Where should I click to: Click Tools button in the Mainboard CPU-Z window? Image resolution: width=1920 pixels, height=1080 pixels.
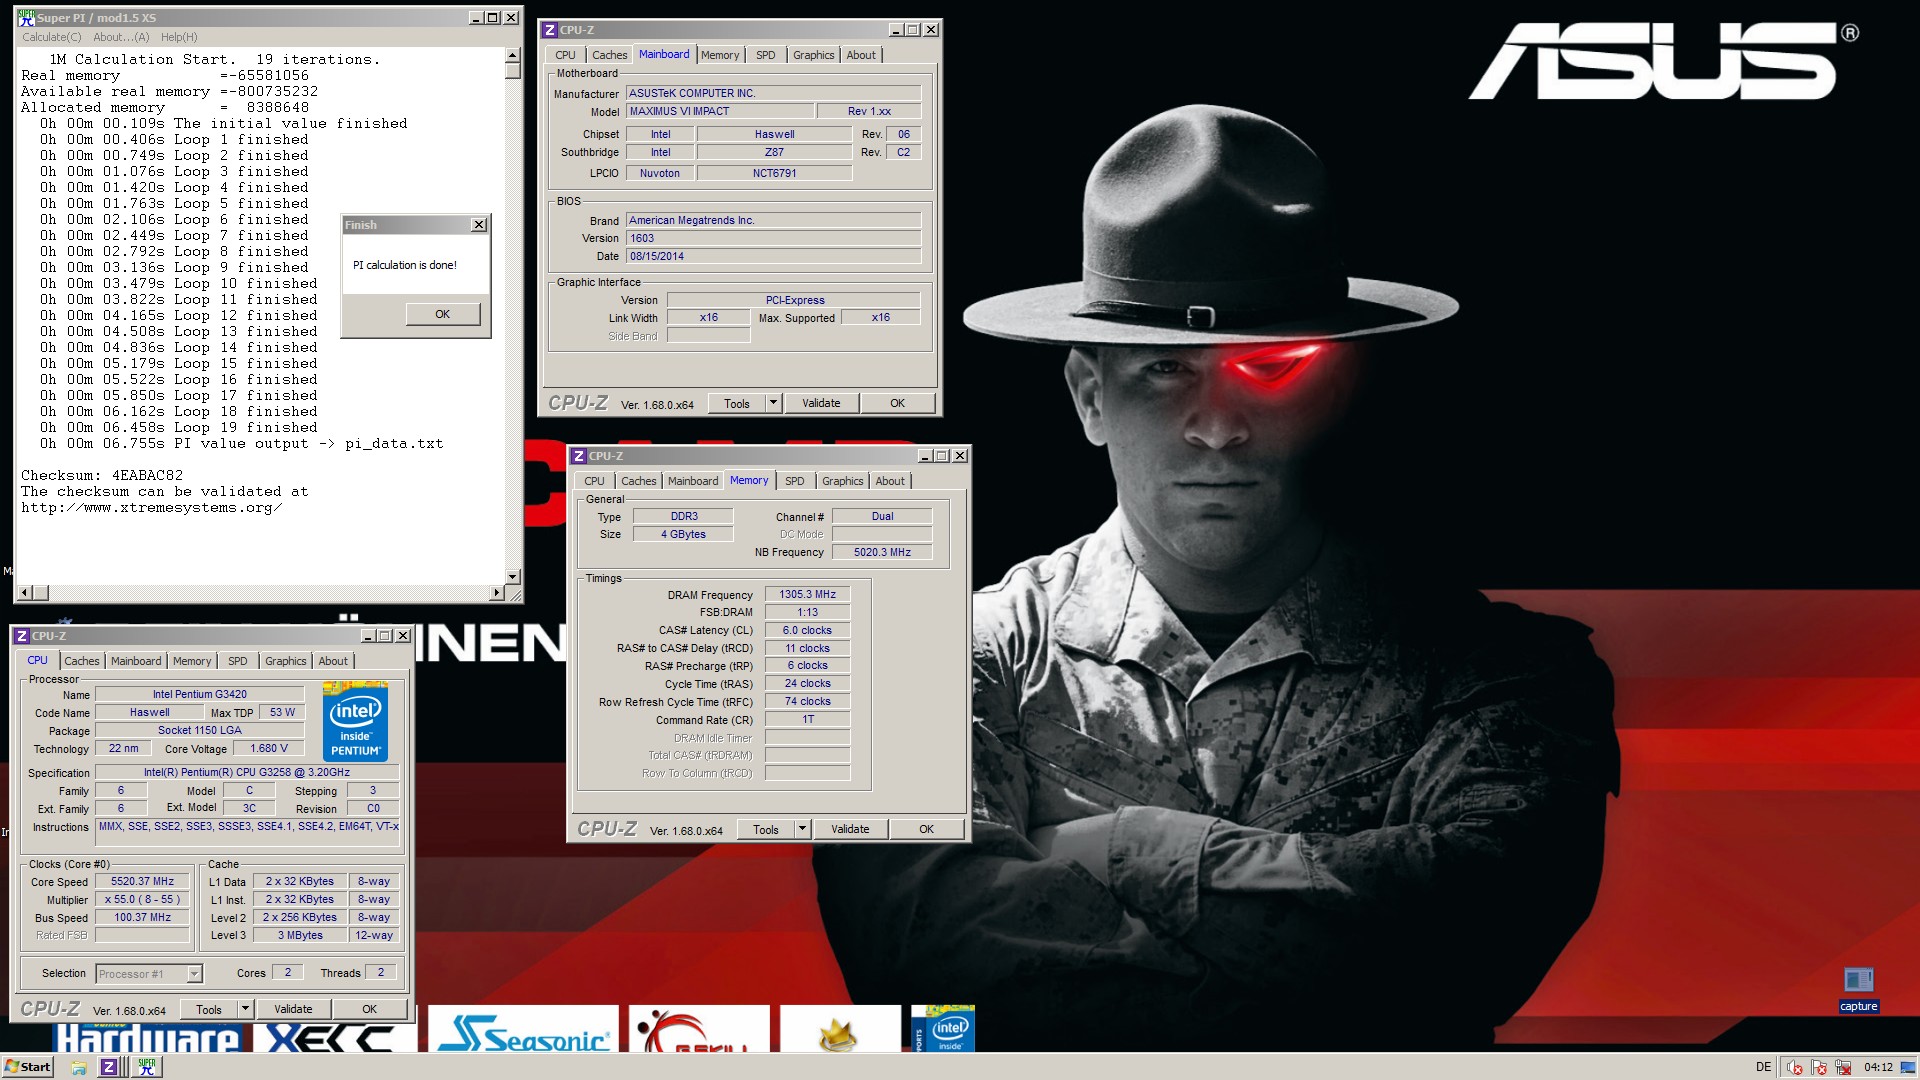click(737, 403)
